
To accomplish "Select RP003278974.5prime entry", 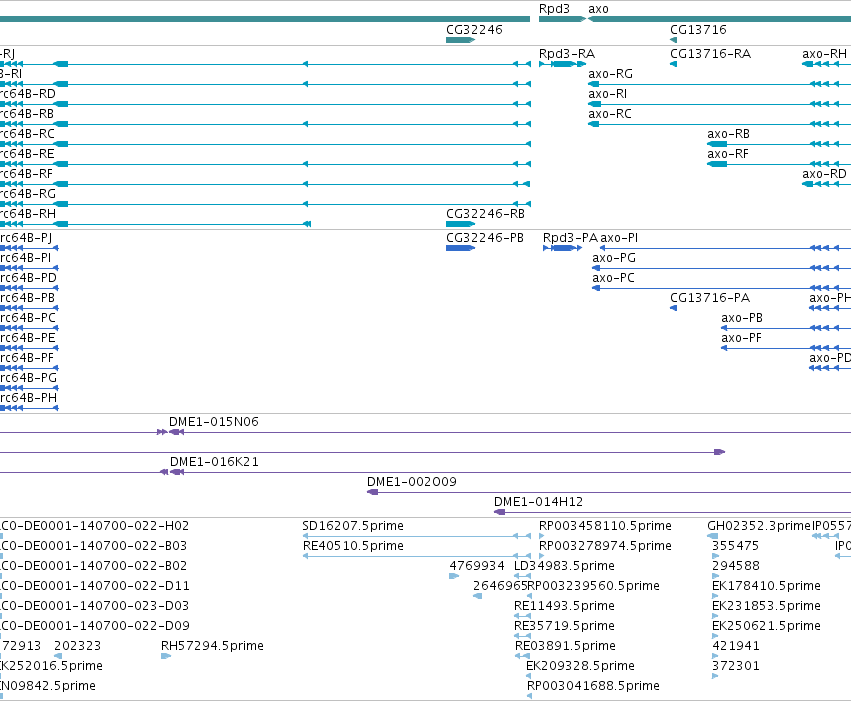I will tap(605, 546).
